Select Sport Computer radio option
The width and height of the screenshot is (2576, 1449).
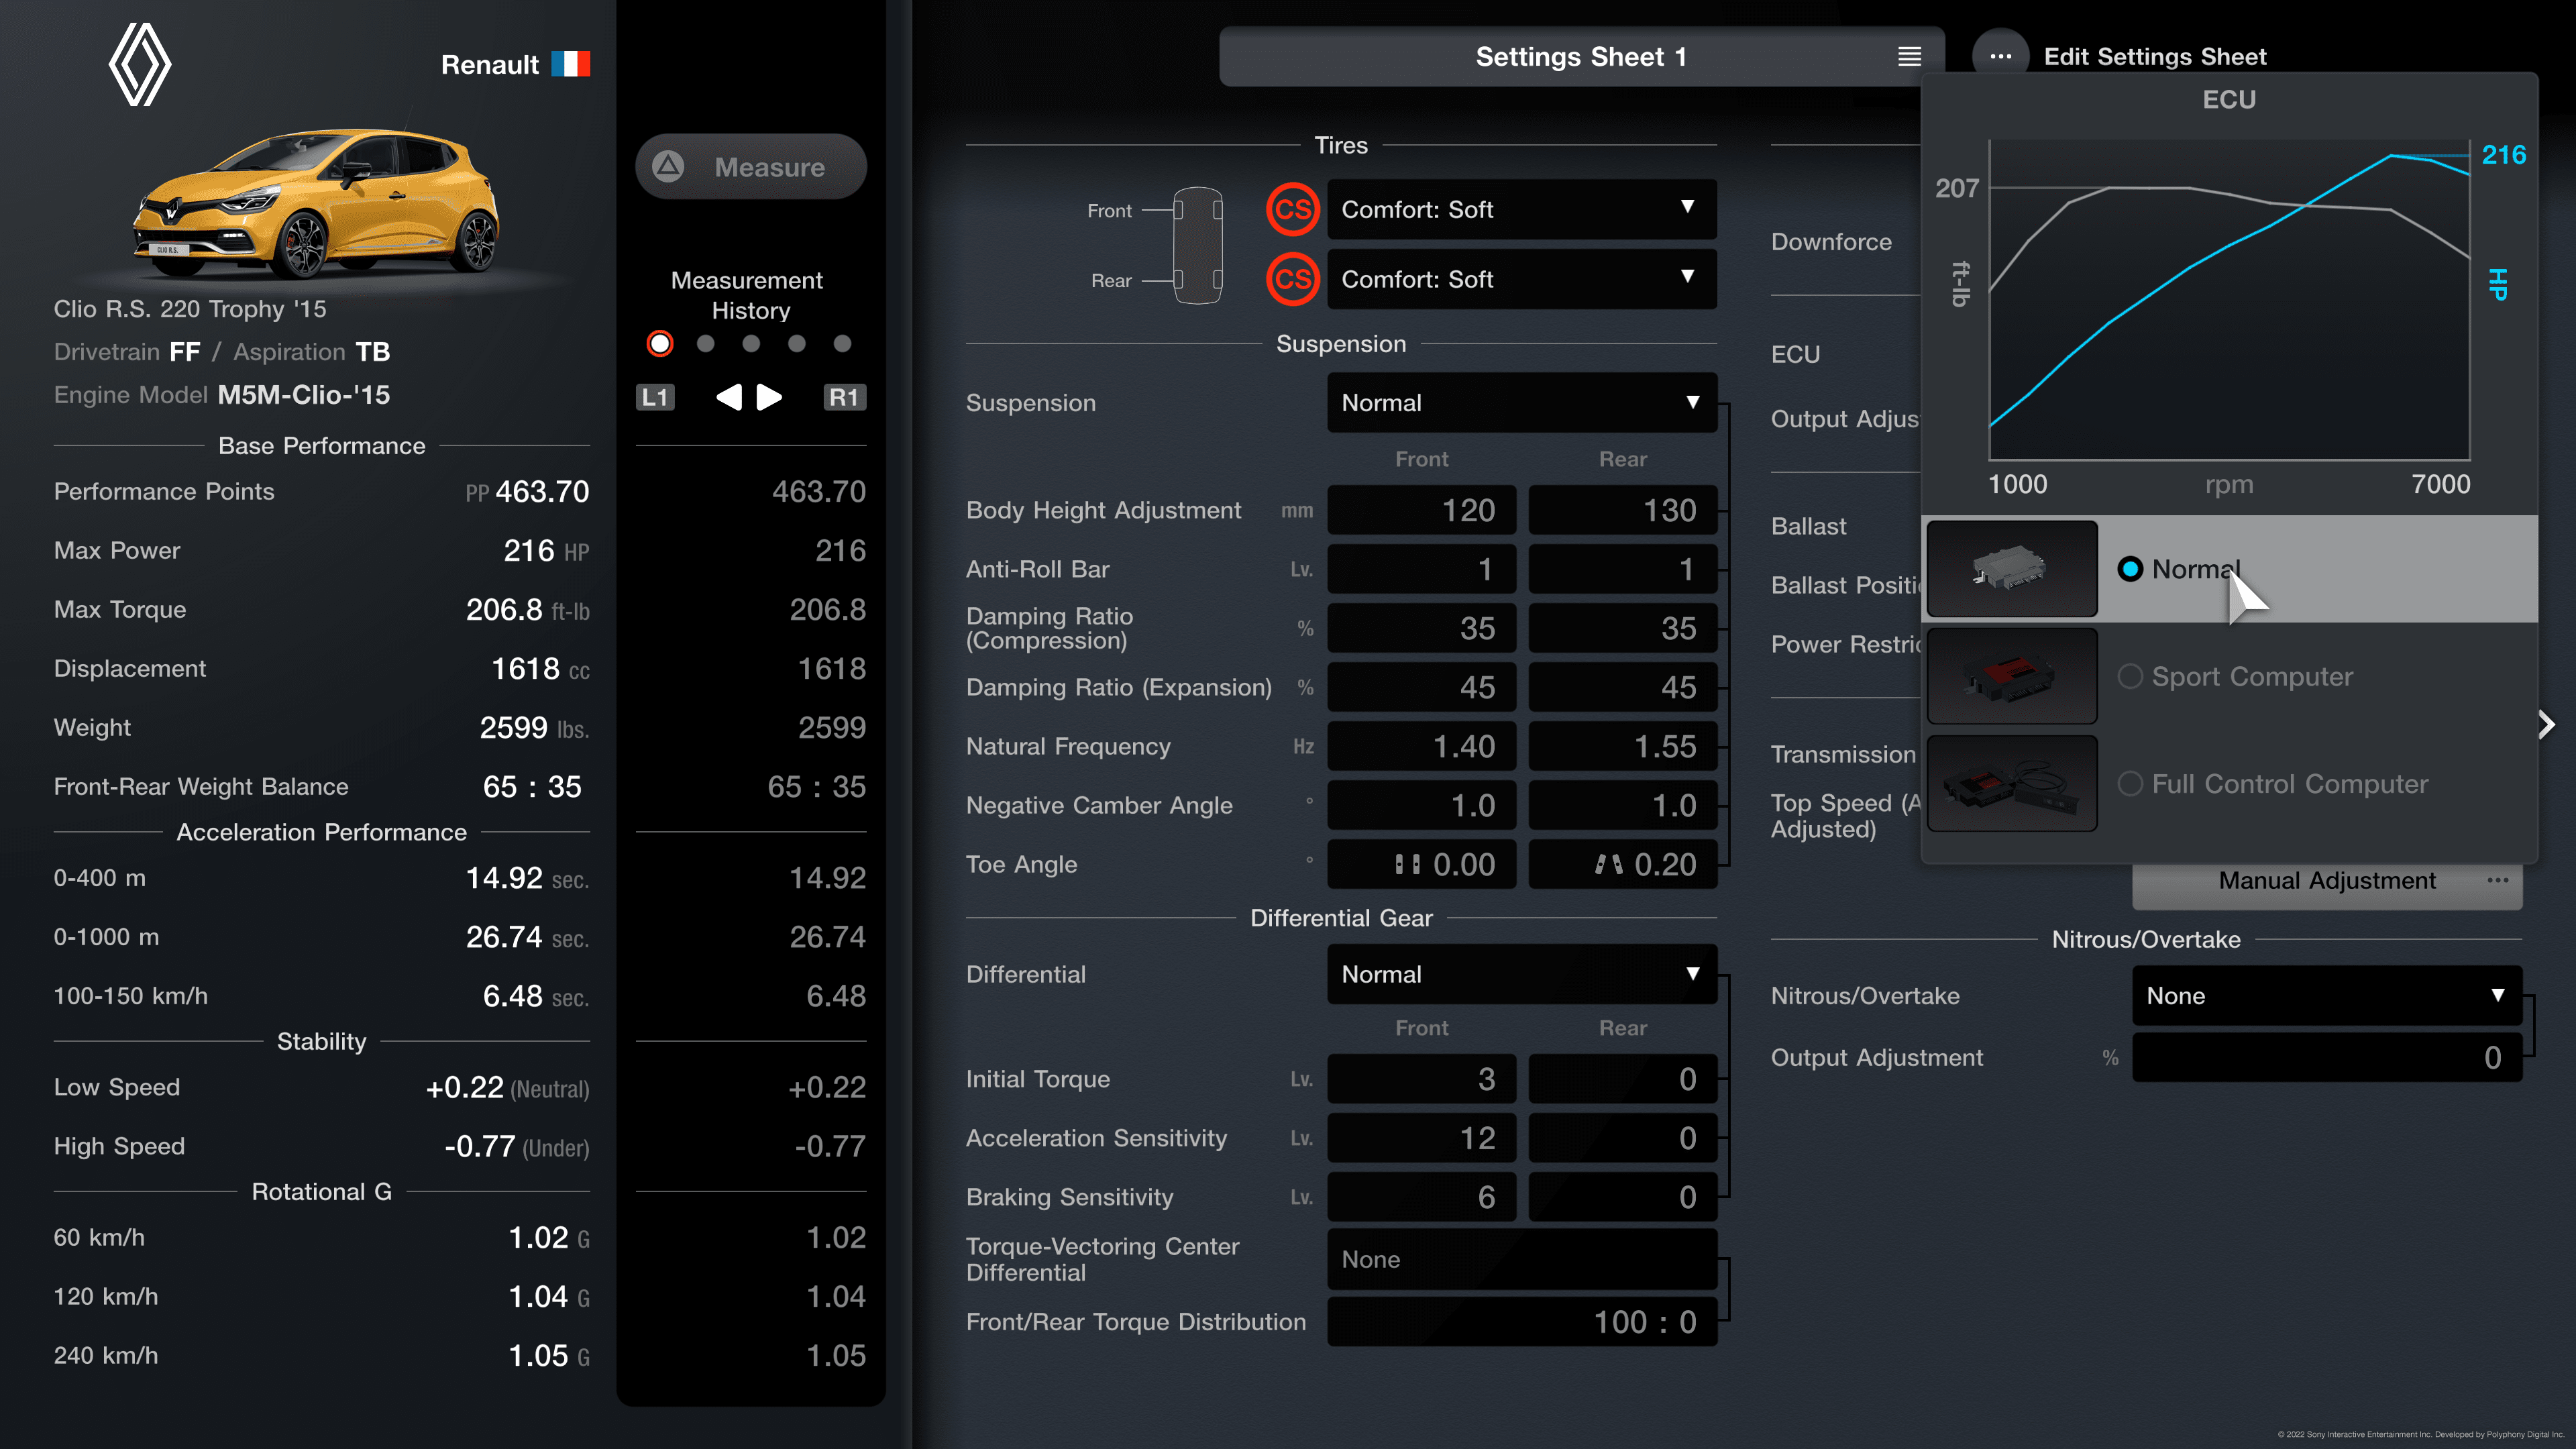(2129, 676)
